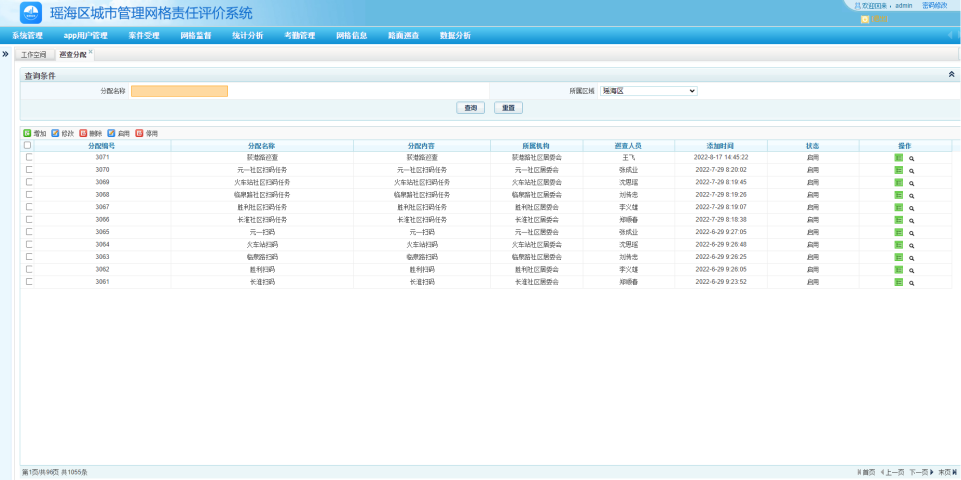Click the red 删除 (delete) toolbar icon

pos(83,133)
